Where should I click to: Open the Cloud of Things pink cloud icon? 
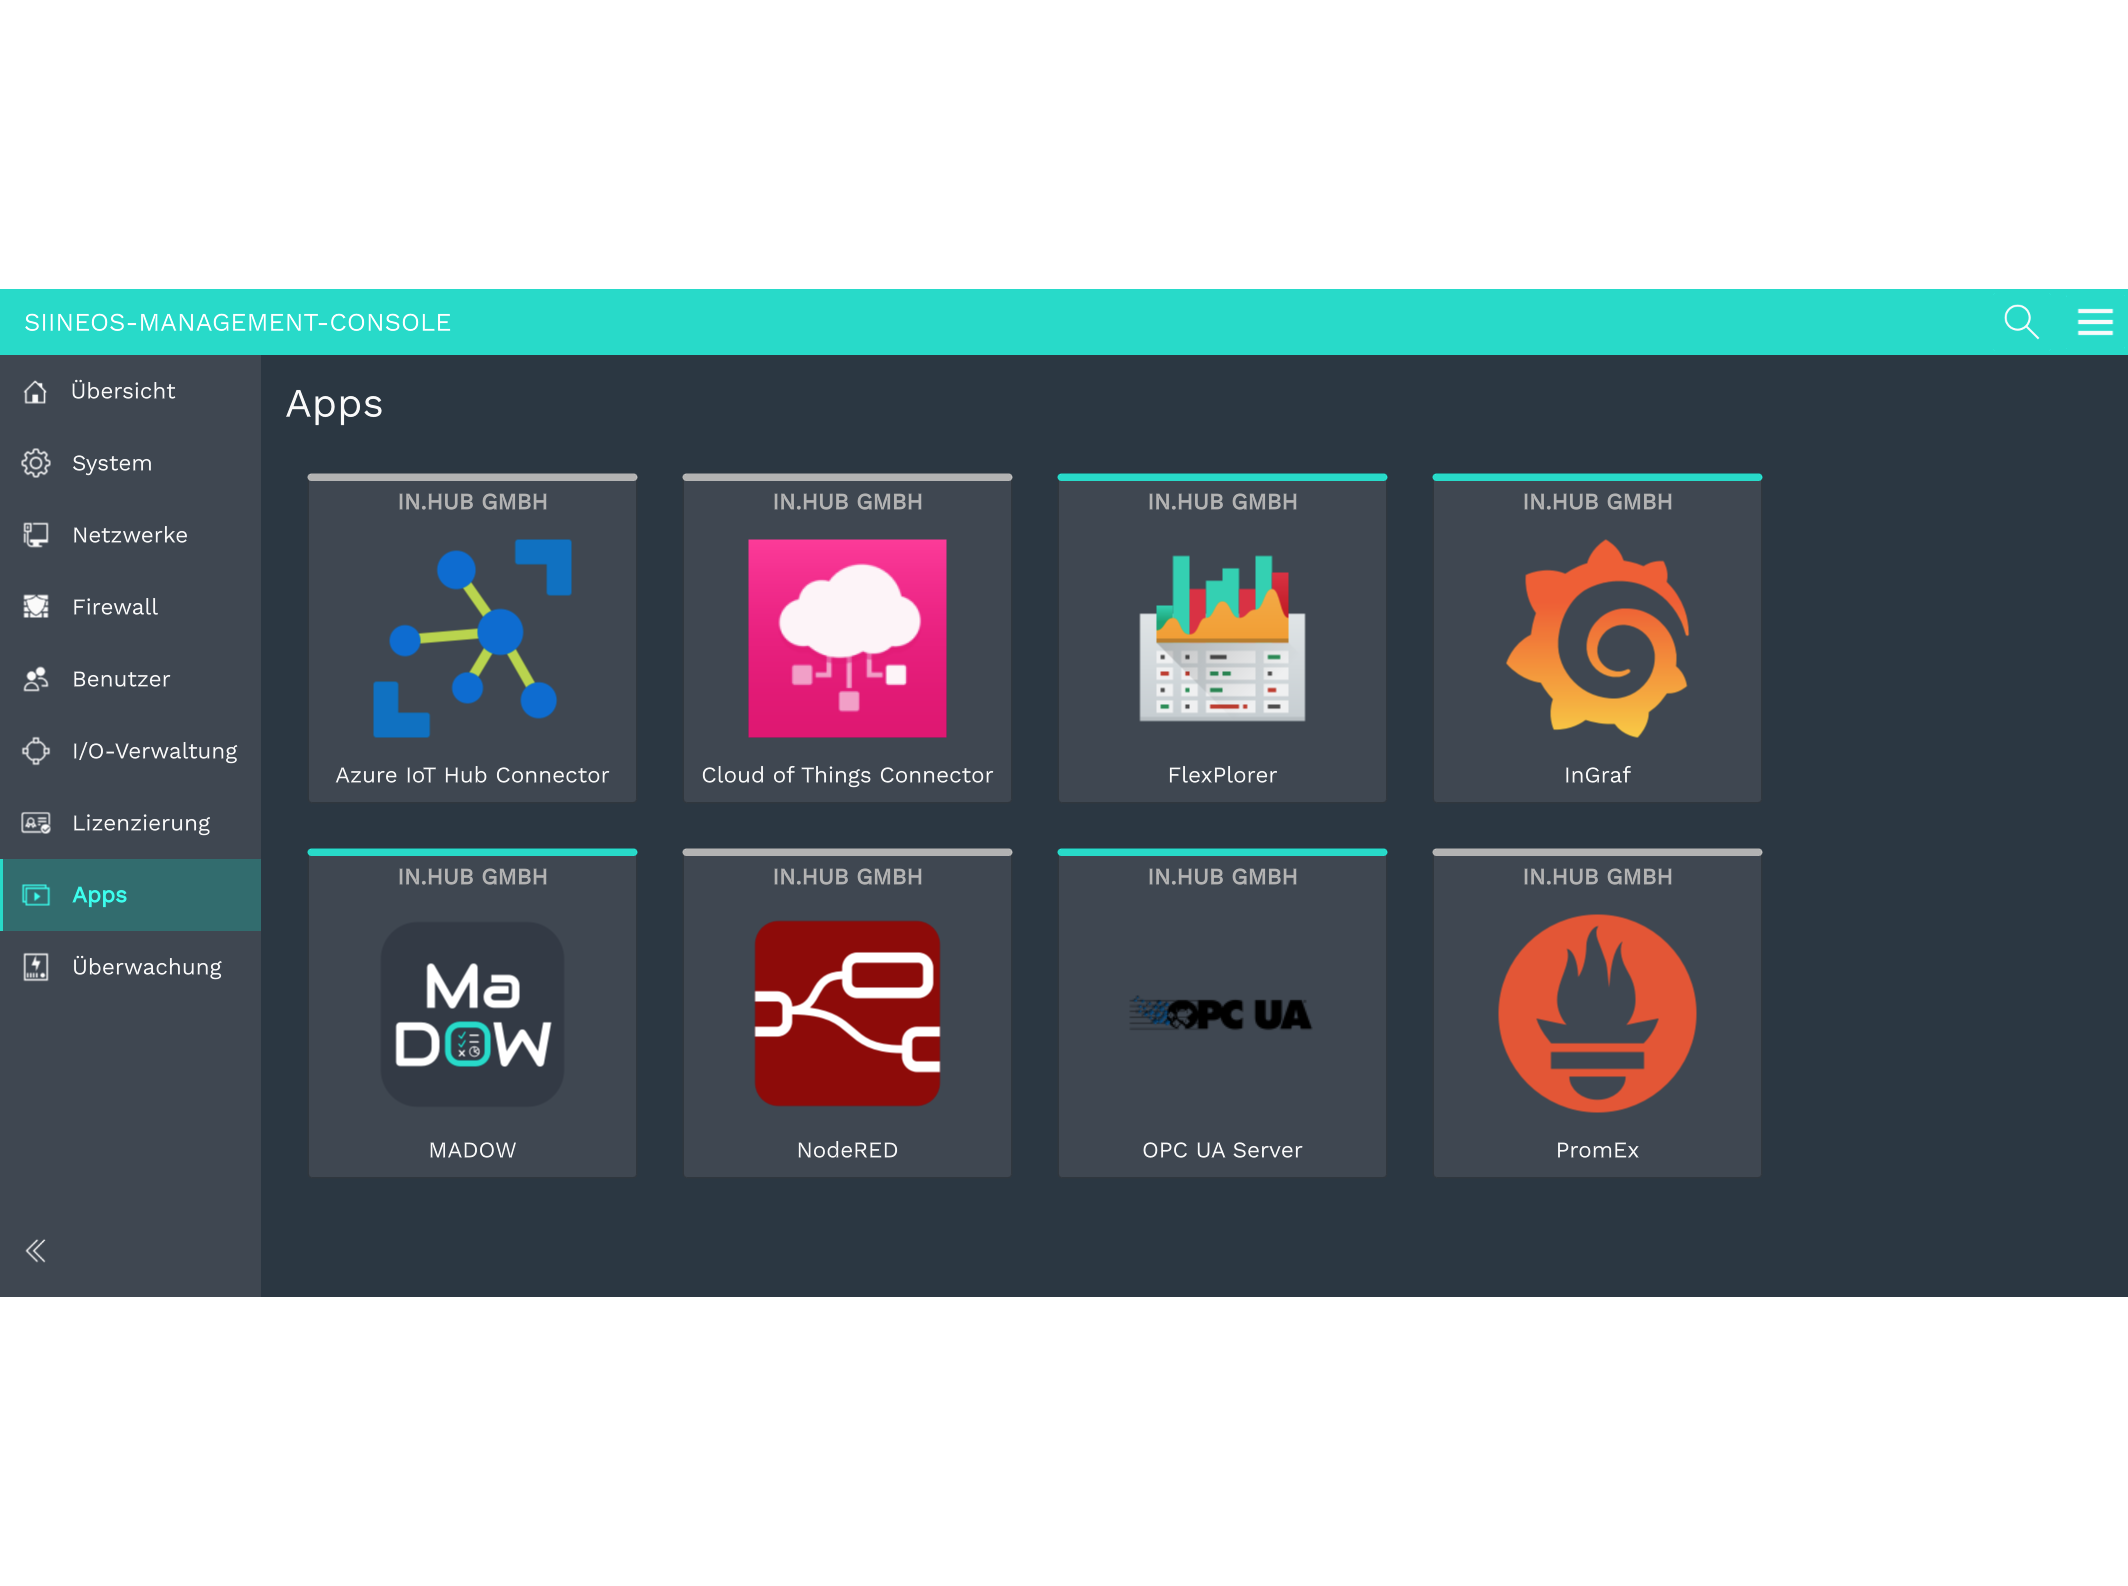pos(847,638)
